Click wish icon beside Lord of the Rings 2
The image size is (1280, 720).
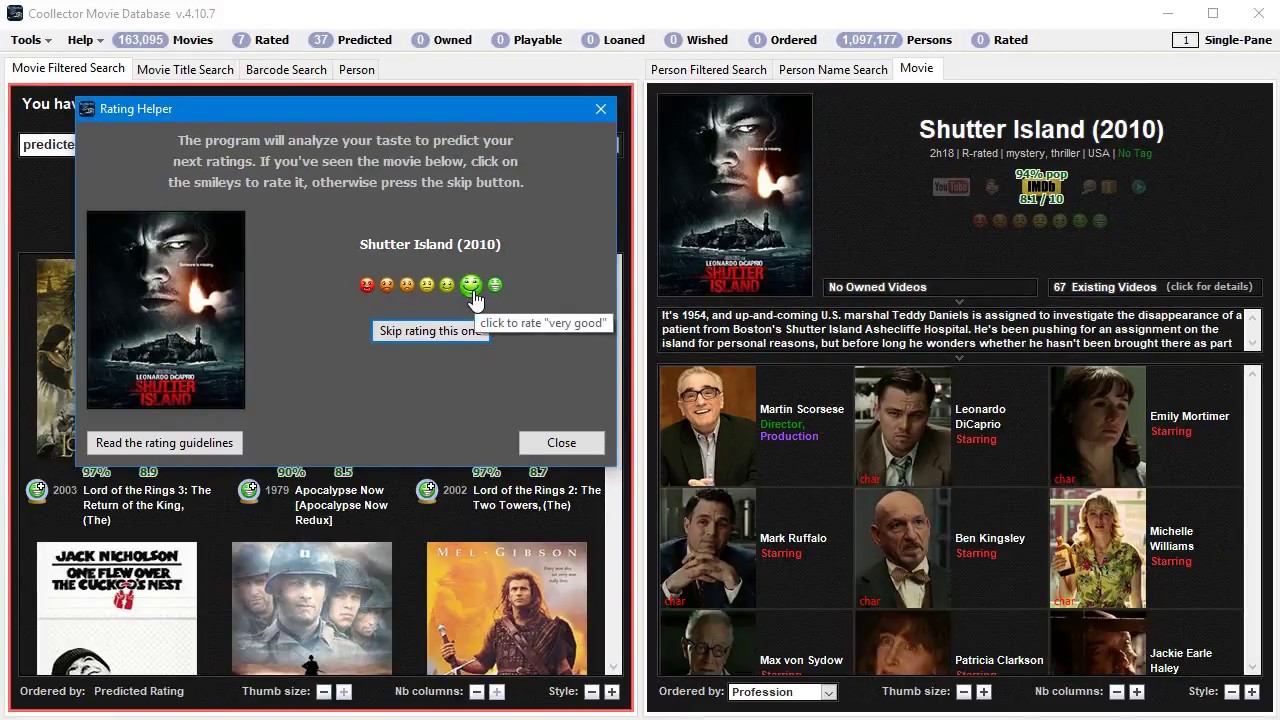427,490
